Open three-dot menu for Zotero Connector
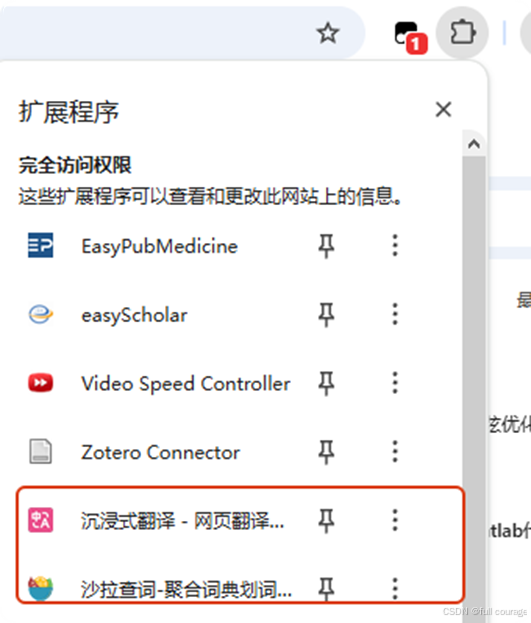 [x=395, y=451]
